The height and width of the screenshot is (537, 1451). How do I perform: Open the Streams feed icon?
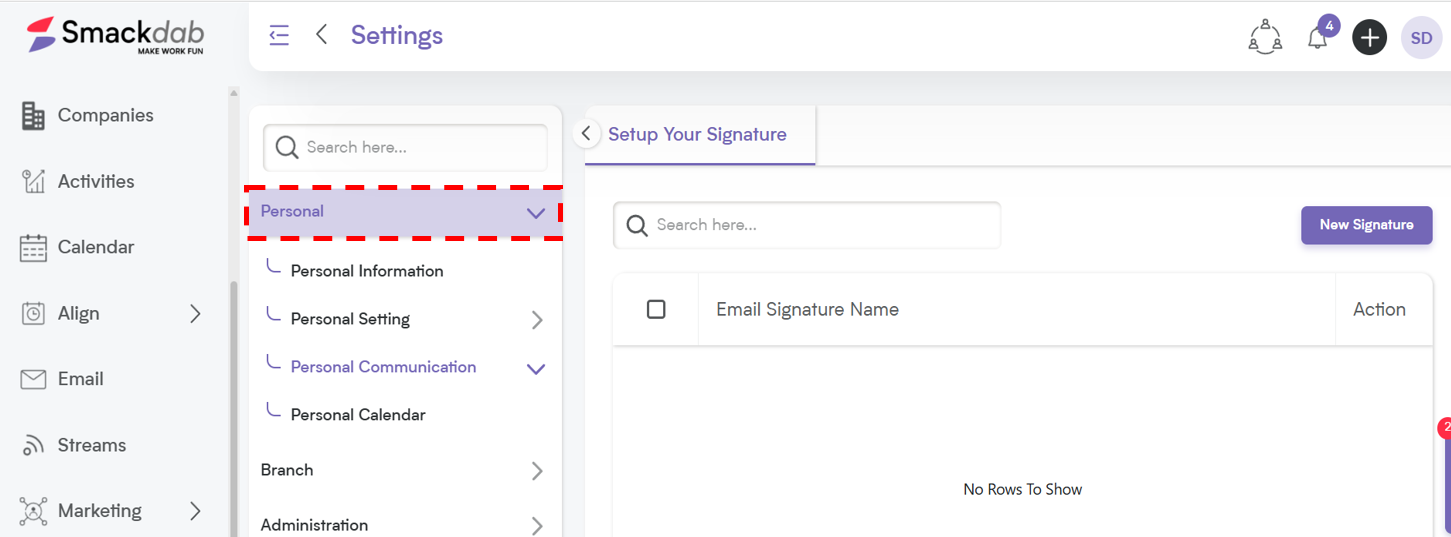(x=33, y=446)
